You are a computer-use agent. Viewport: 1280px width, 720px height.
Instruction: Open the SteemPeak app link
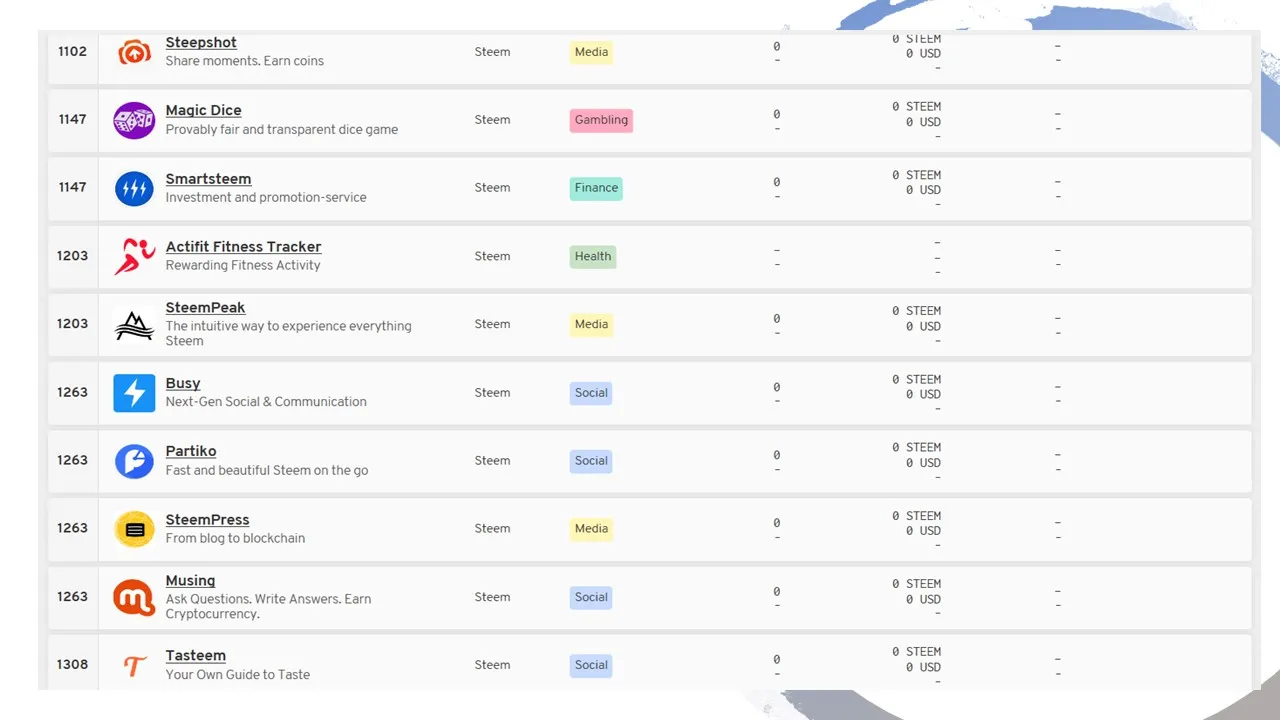point(205,308)
